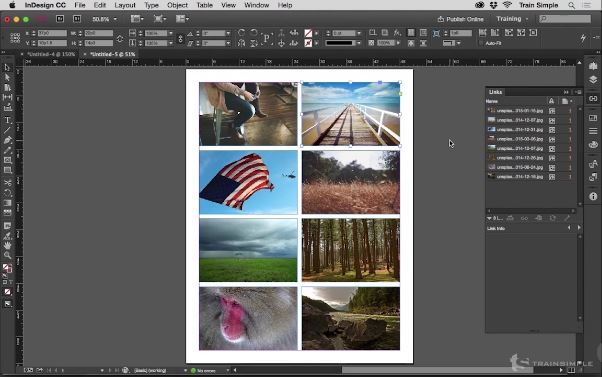The image size is (602, 377).
Task: Open the Screen Mode dropdown
Action: (160, 19)
